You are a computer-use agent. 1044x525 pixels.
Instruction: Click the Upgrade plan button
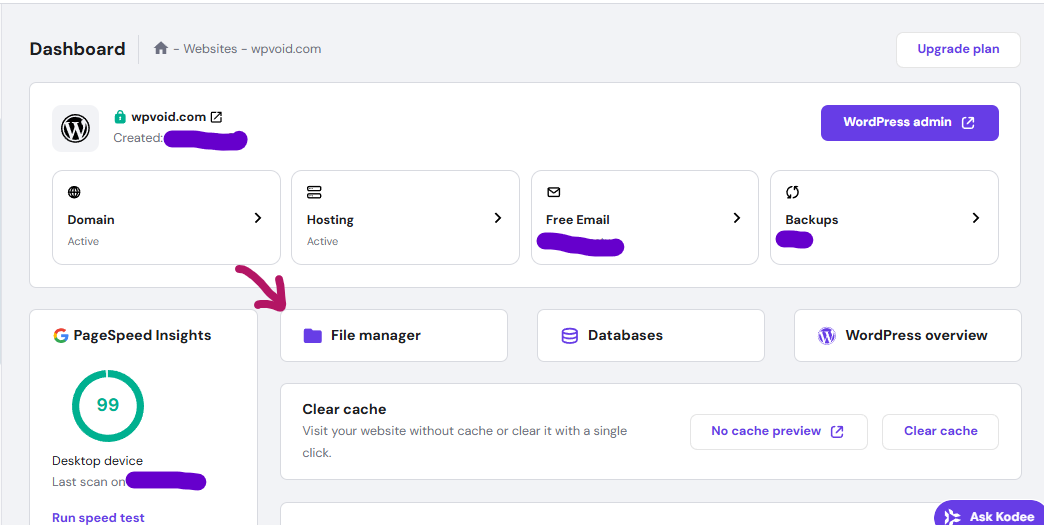pyautogui.click(x=958, y=49)
